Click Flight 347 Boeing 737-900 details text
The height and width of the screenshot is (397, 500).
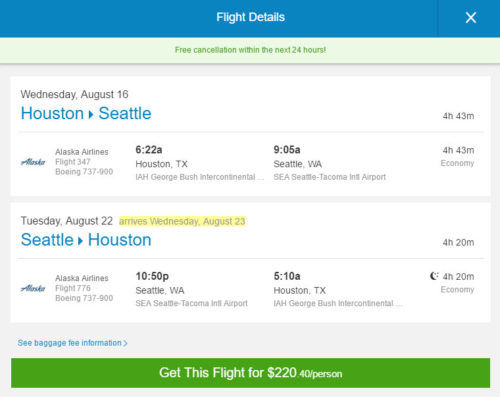pos(84,167)
